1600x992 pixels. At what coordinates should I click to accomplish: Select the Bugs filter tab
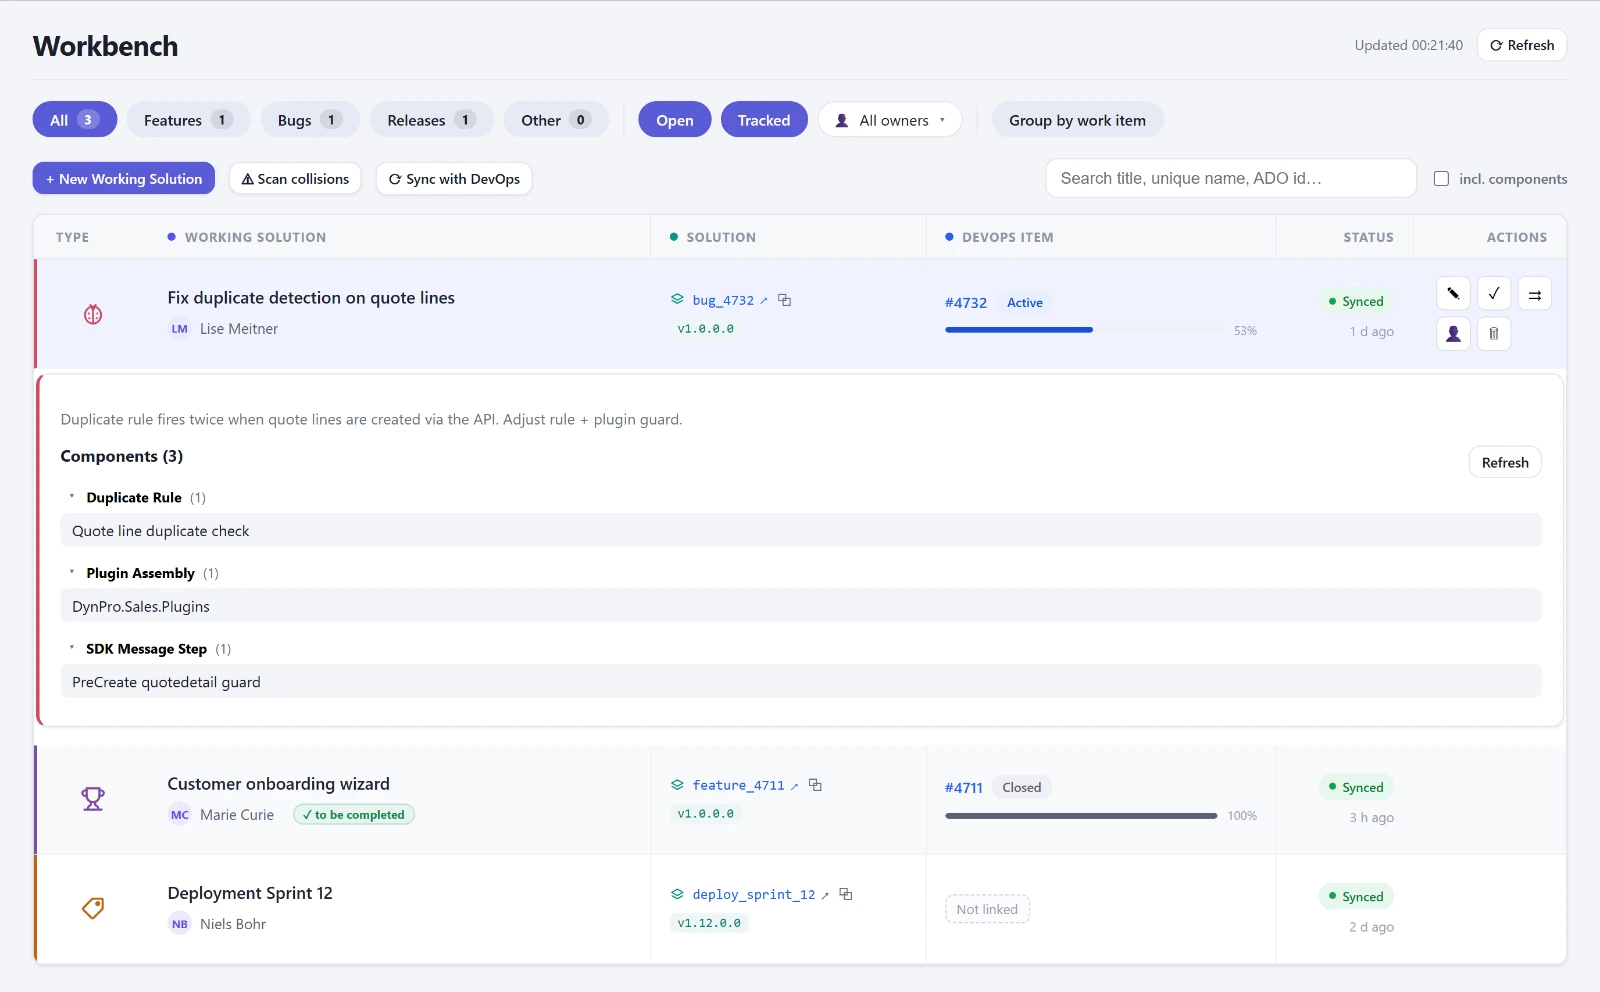310,120
